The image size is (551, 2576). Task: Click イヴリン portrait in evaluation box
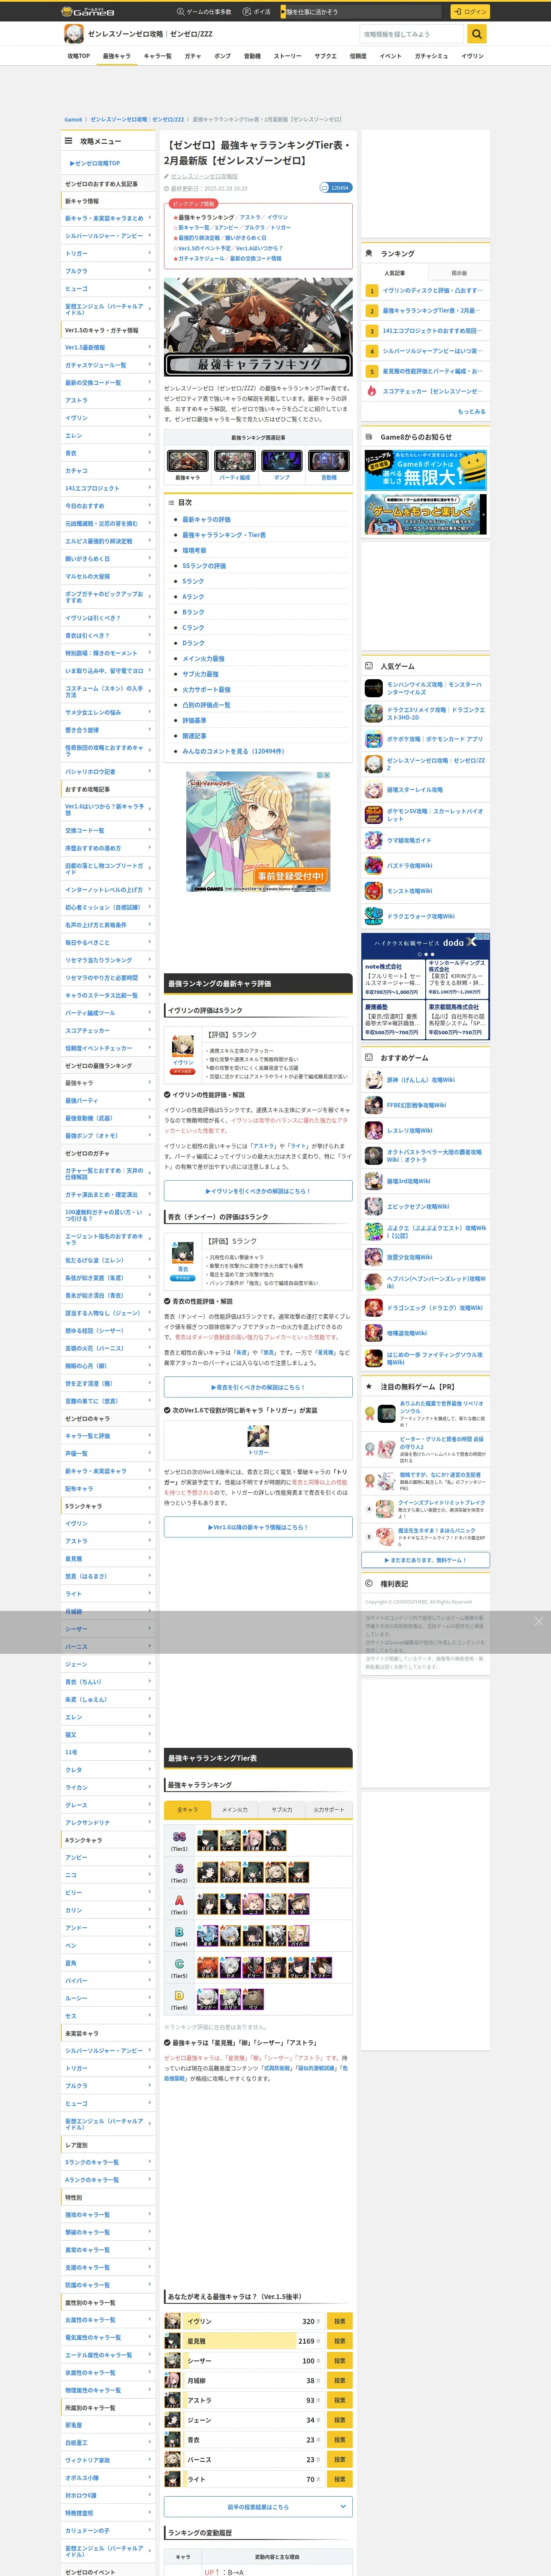coord(183,1046)
